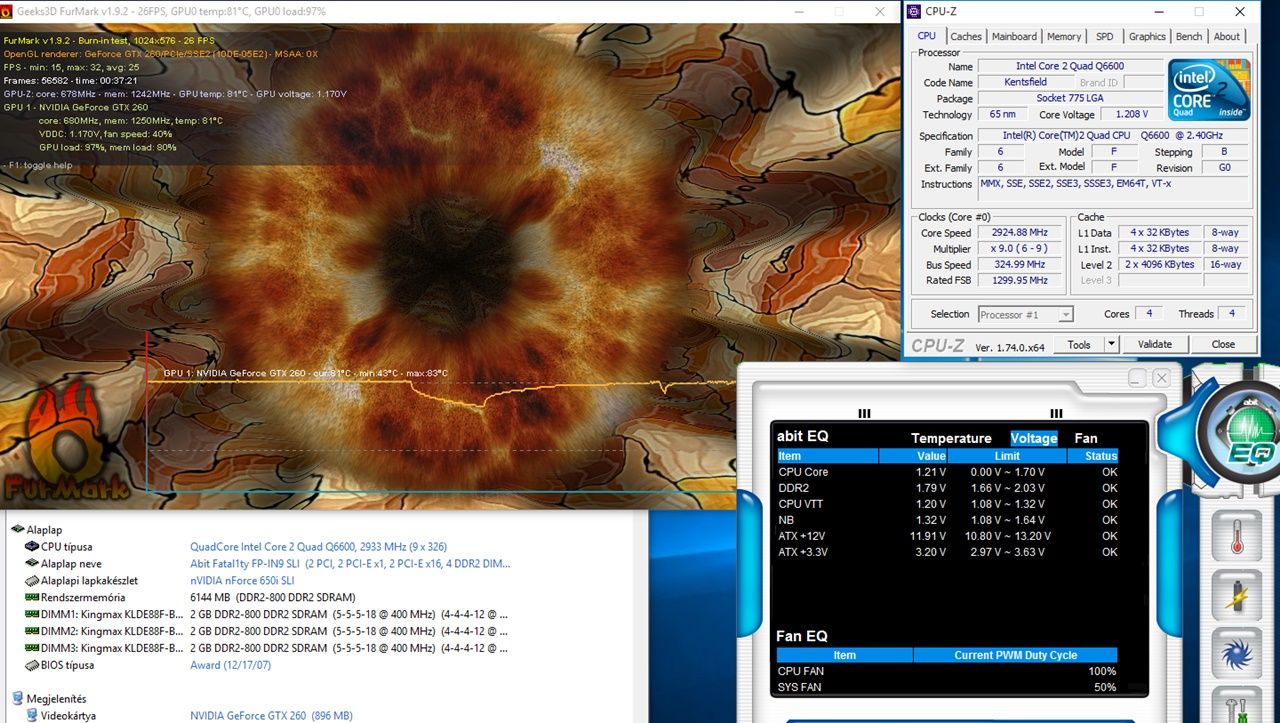Click the F1: toggle help text in FurMark
This screenshot has width=1280, height=723.
coord(38,165)
